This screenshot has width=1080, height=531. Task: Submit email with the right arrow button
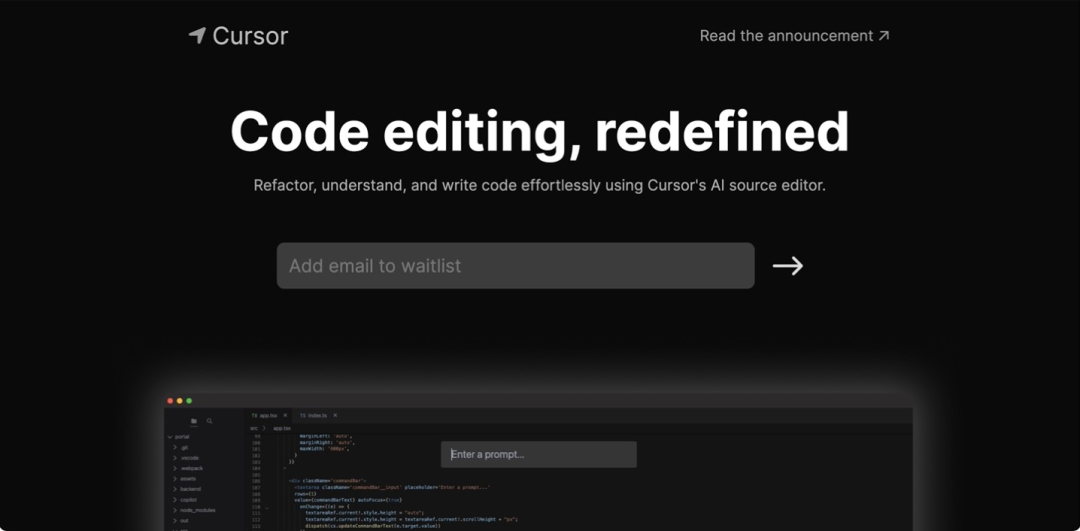tap(787, 266)
